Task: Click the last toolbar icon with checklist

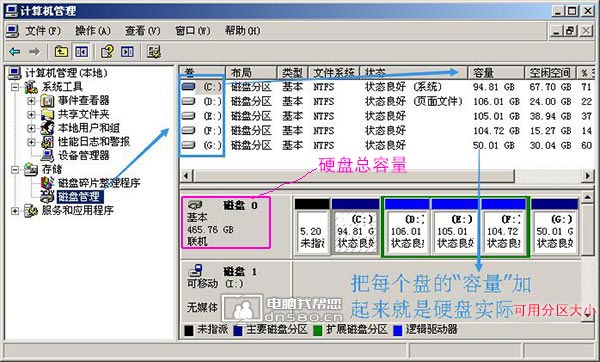Action: coord(154,51)
